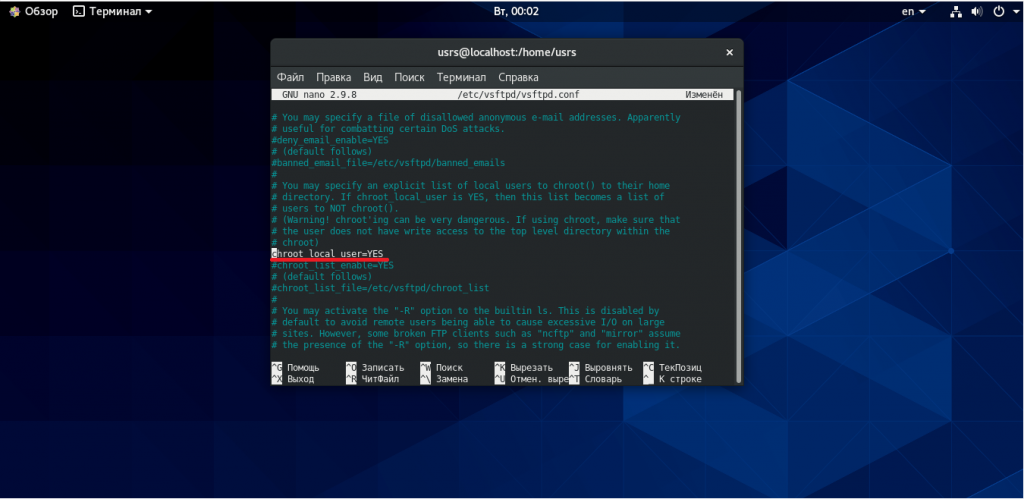Click the ^\ Замена shortcut
1024x499 pixels.
pos(444,379)
